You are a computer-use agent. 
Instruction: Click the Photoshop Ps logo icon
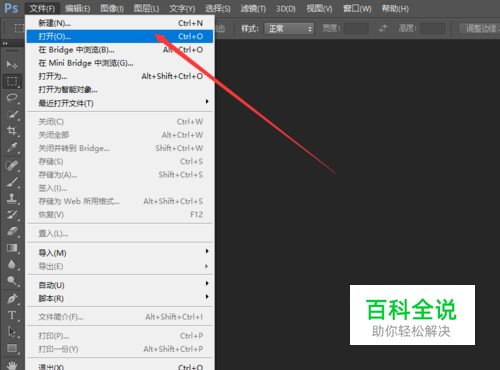[11, 8]
